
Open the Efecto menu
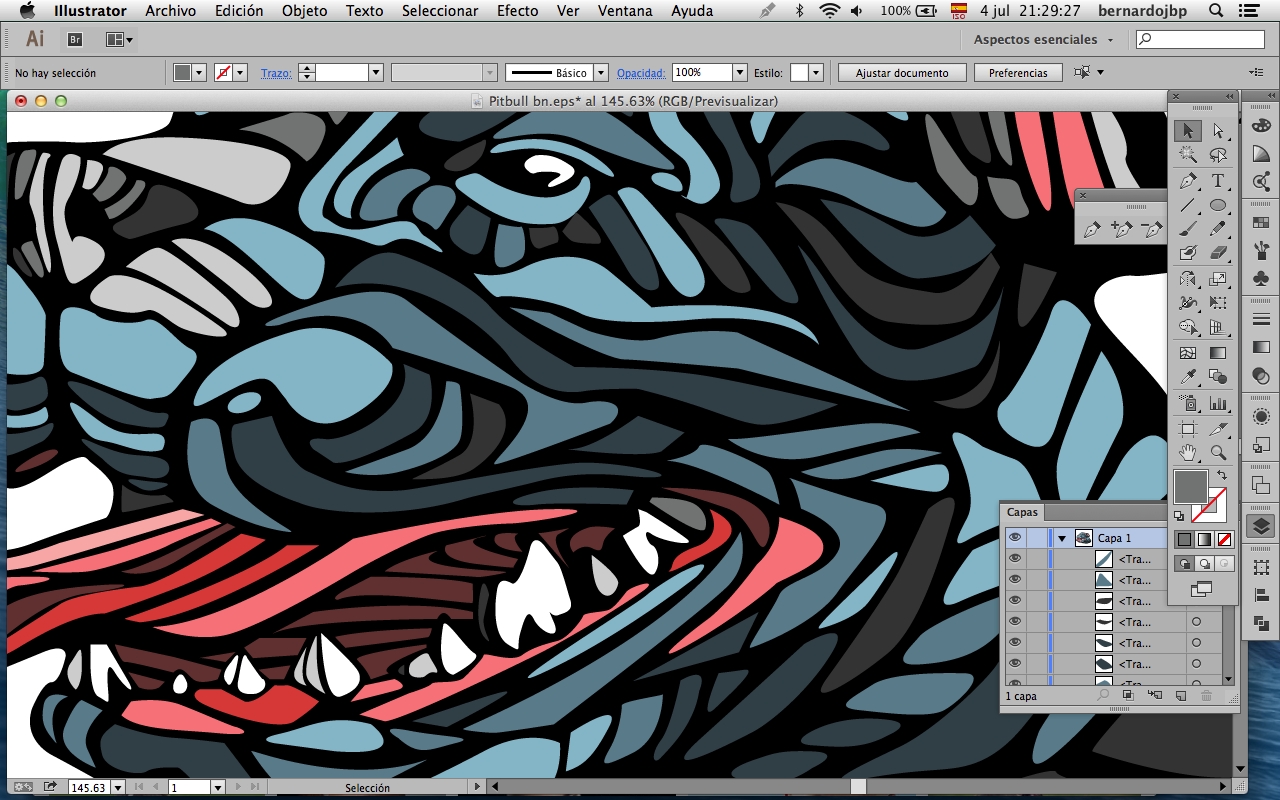point(518,11)
